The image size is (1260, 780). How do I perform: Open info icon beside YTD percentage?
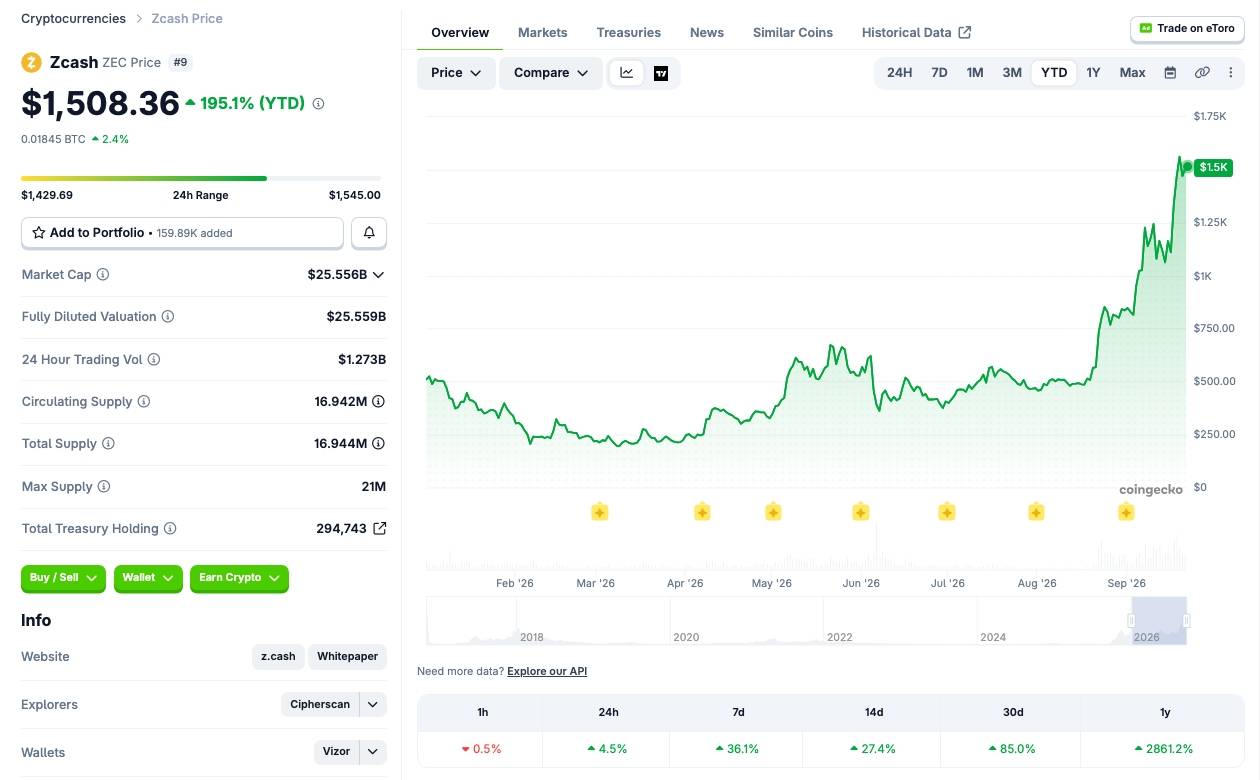(x=319, y=103)
